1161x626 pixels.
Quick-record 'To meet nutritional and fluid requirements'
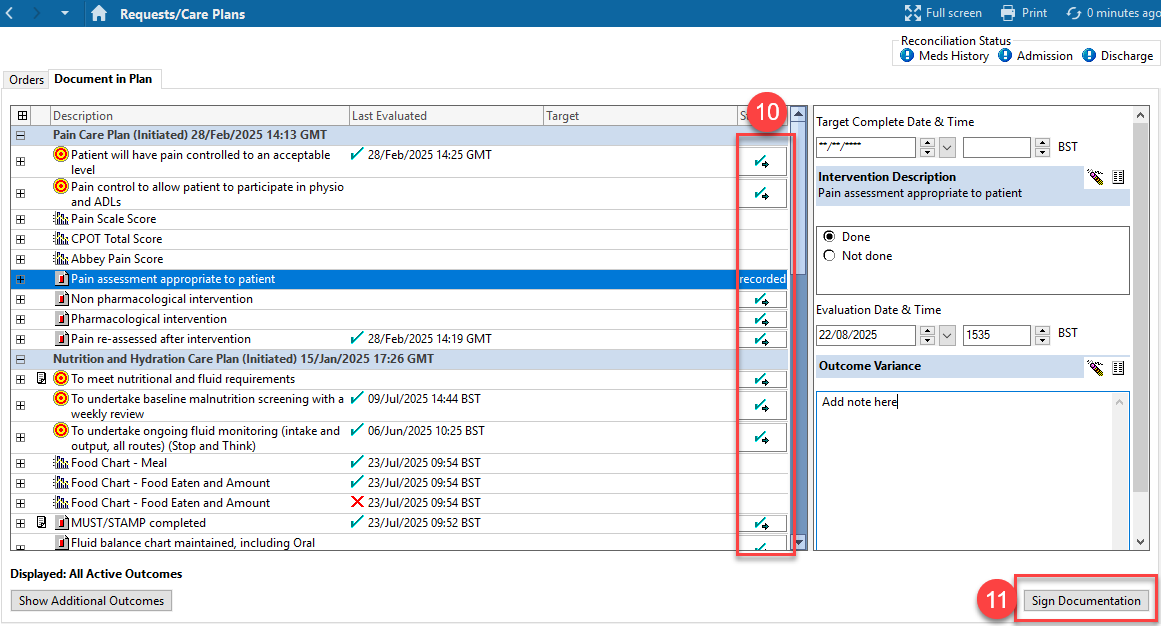tap(762, 379)
